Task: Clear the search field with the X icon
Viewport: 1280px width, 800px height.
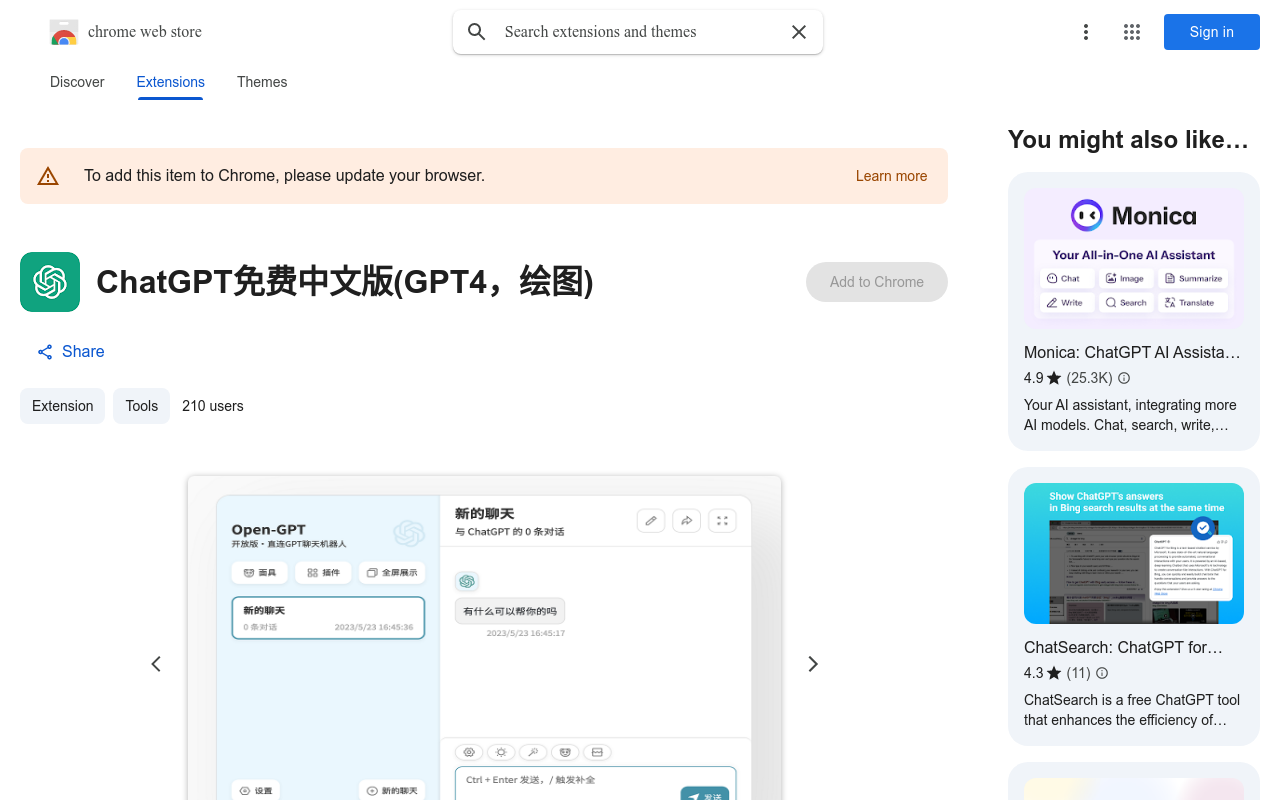Action: pos(798,31)
